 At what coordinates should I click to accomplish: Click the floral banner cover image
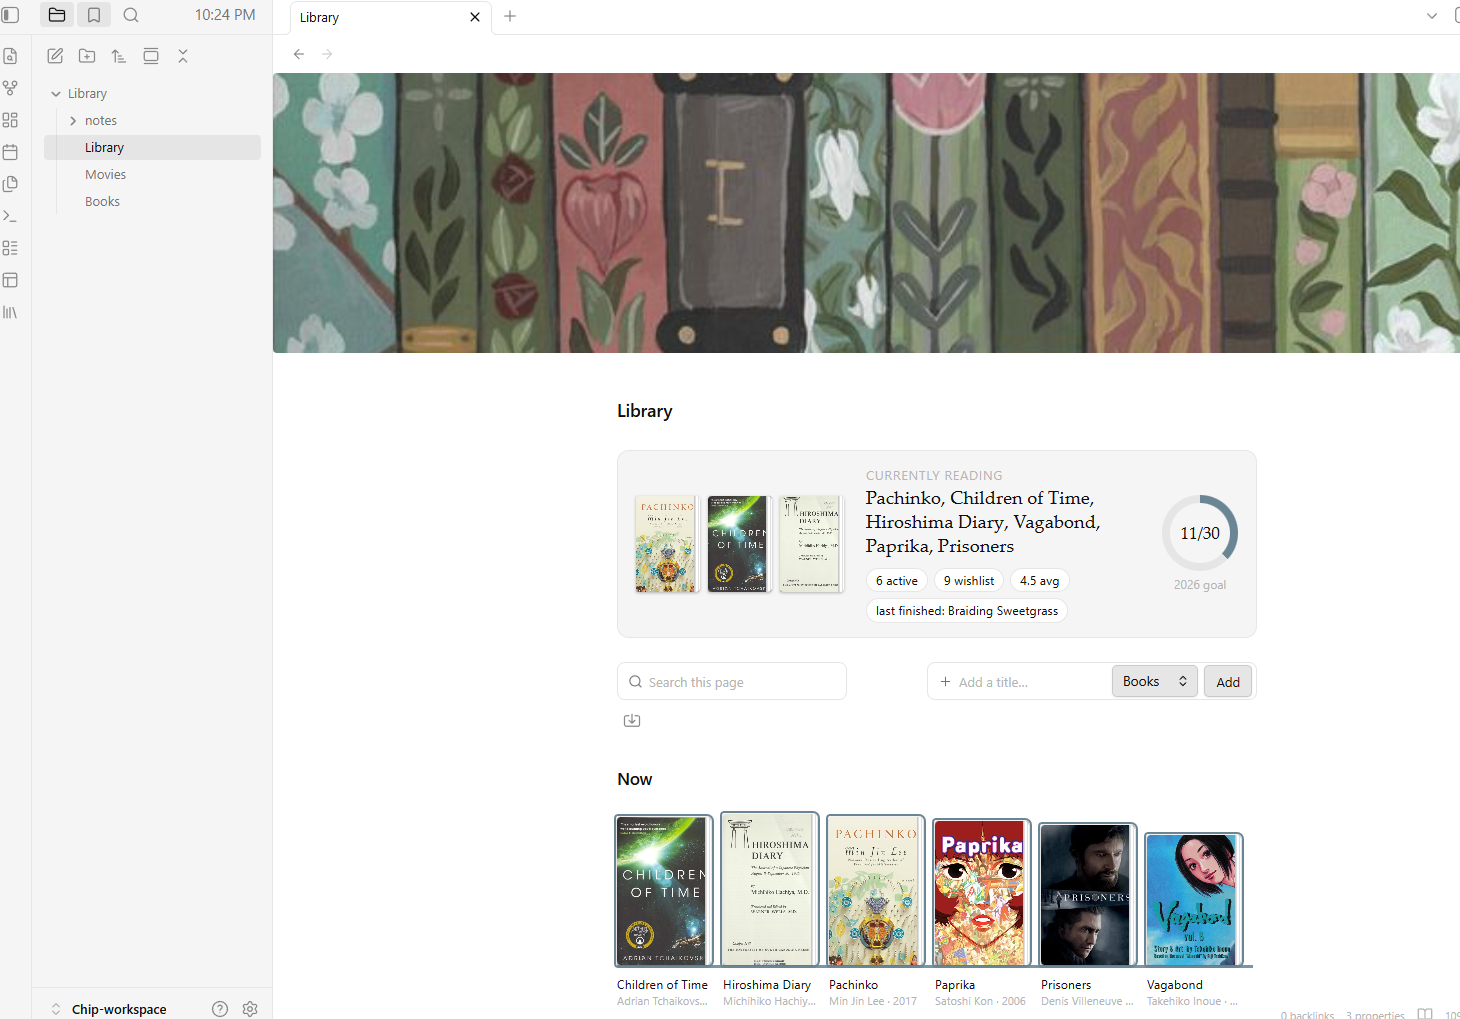point(866,213)
